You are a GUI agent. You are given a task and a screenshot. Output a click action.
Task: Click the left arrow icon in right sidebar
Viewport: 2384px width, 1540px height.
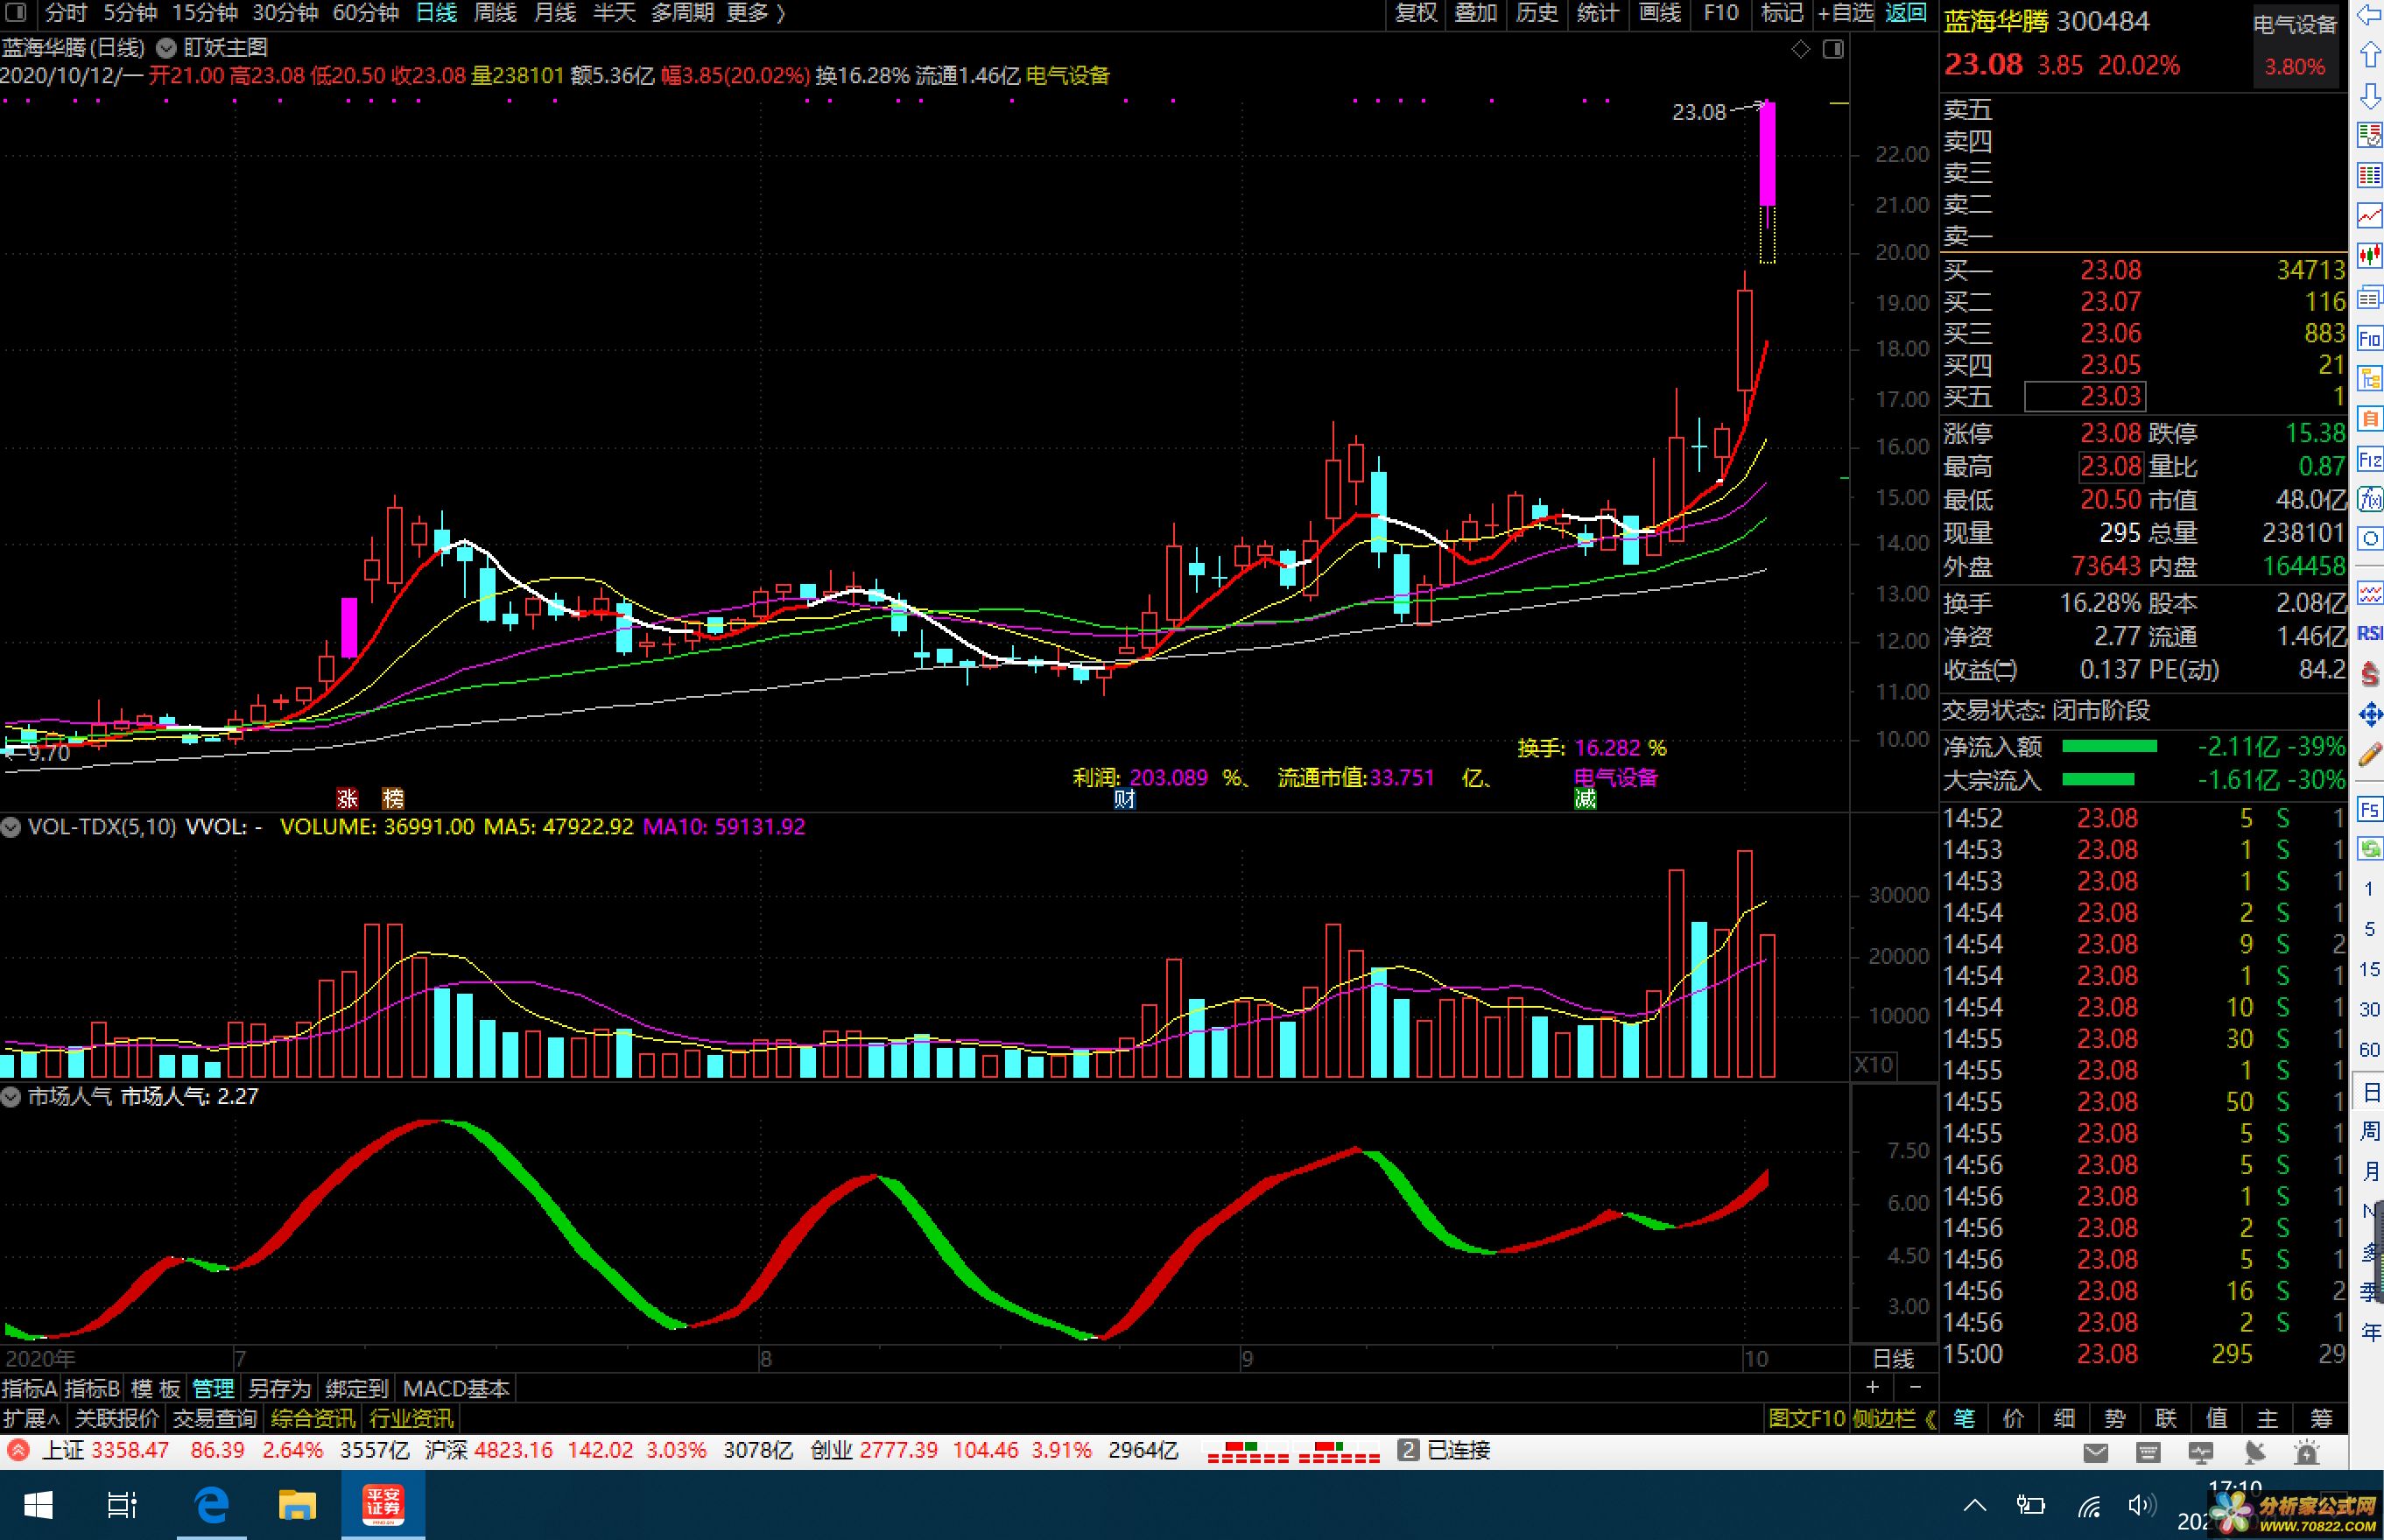2369,15
